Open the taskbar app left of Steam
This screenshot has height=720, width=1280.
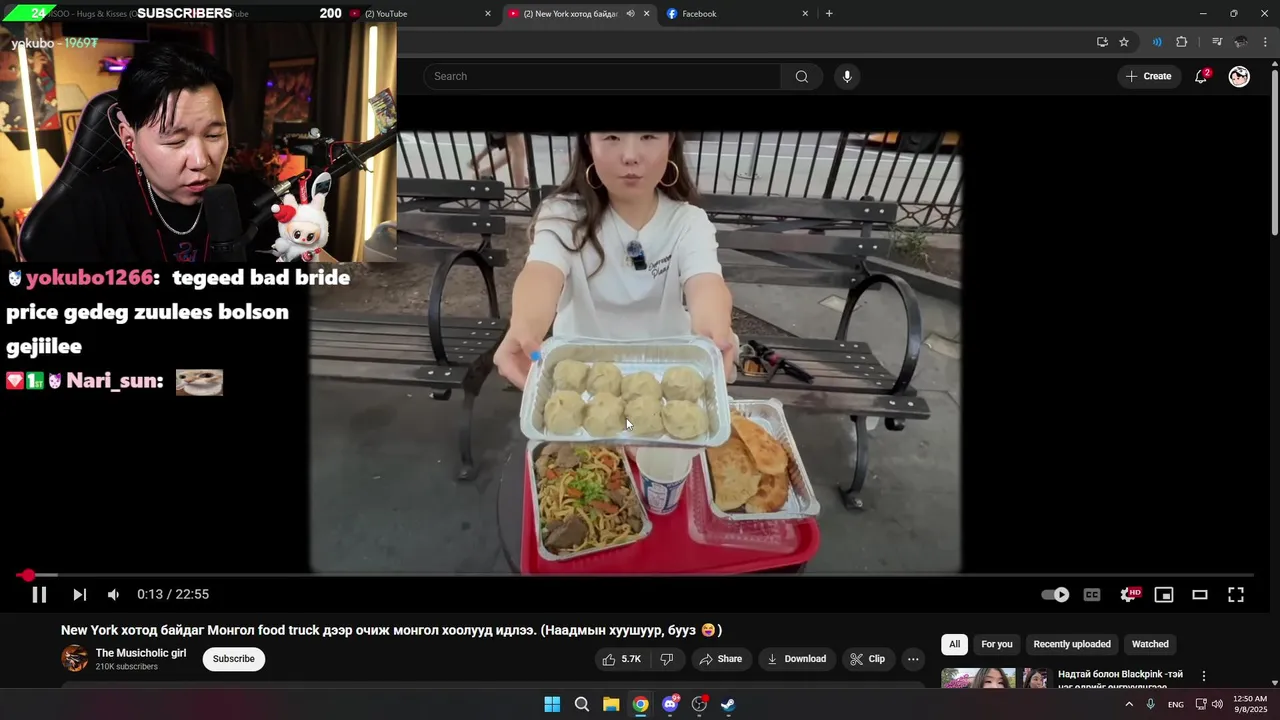699,704
